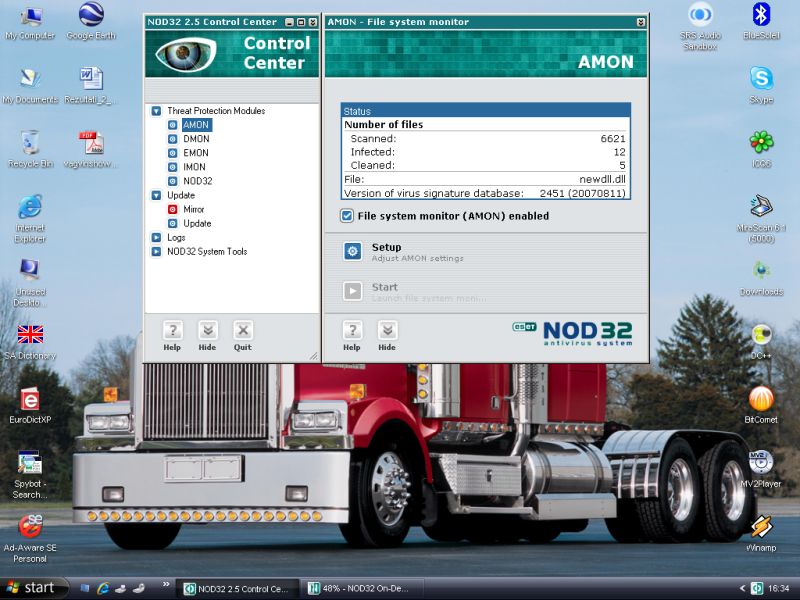Open the NOD32 scanner module
The height and width of the screenshot is (600, 800).
click(x=197, y=181)
